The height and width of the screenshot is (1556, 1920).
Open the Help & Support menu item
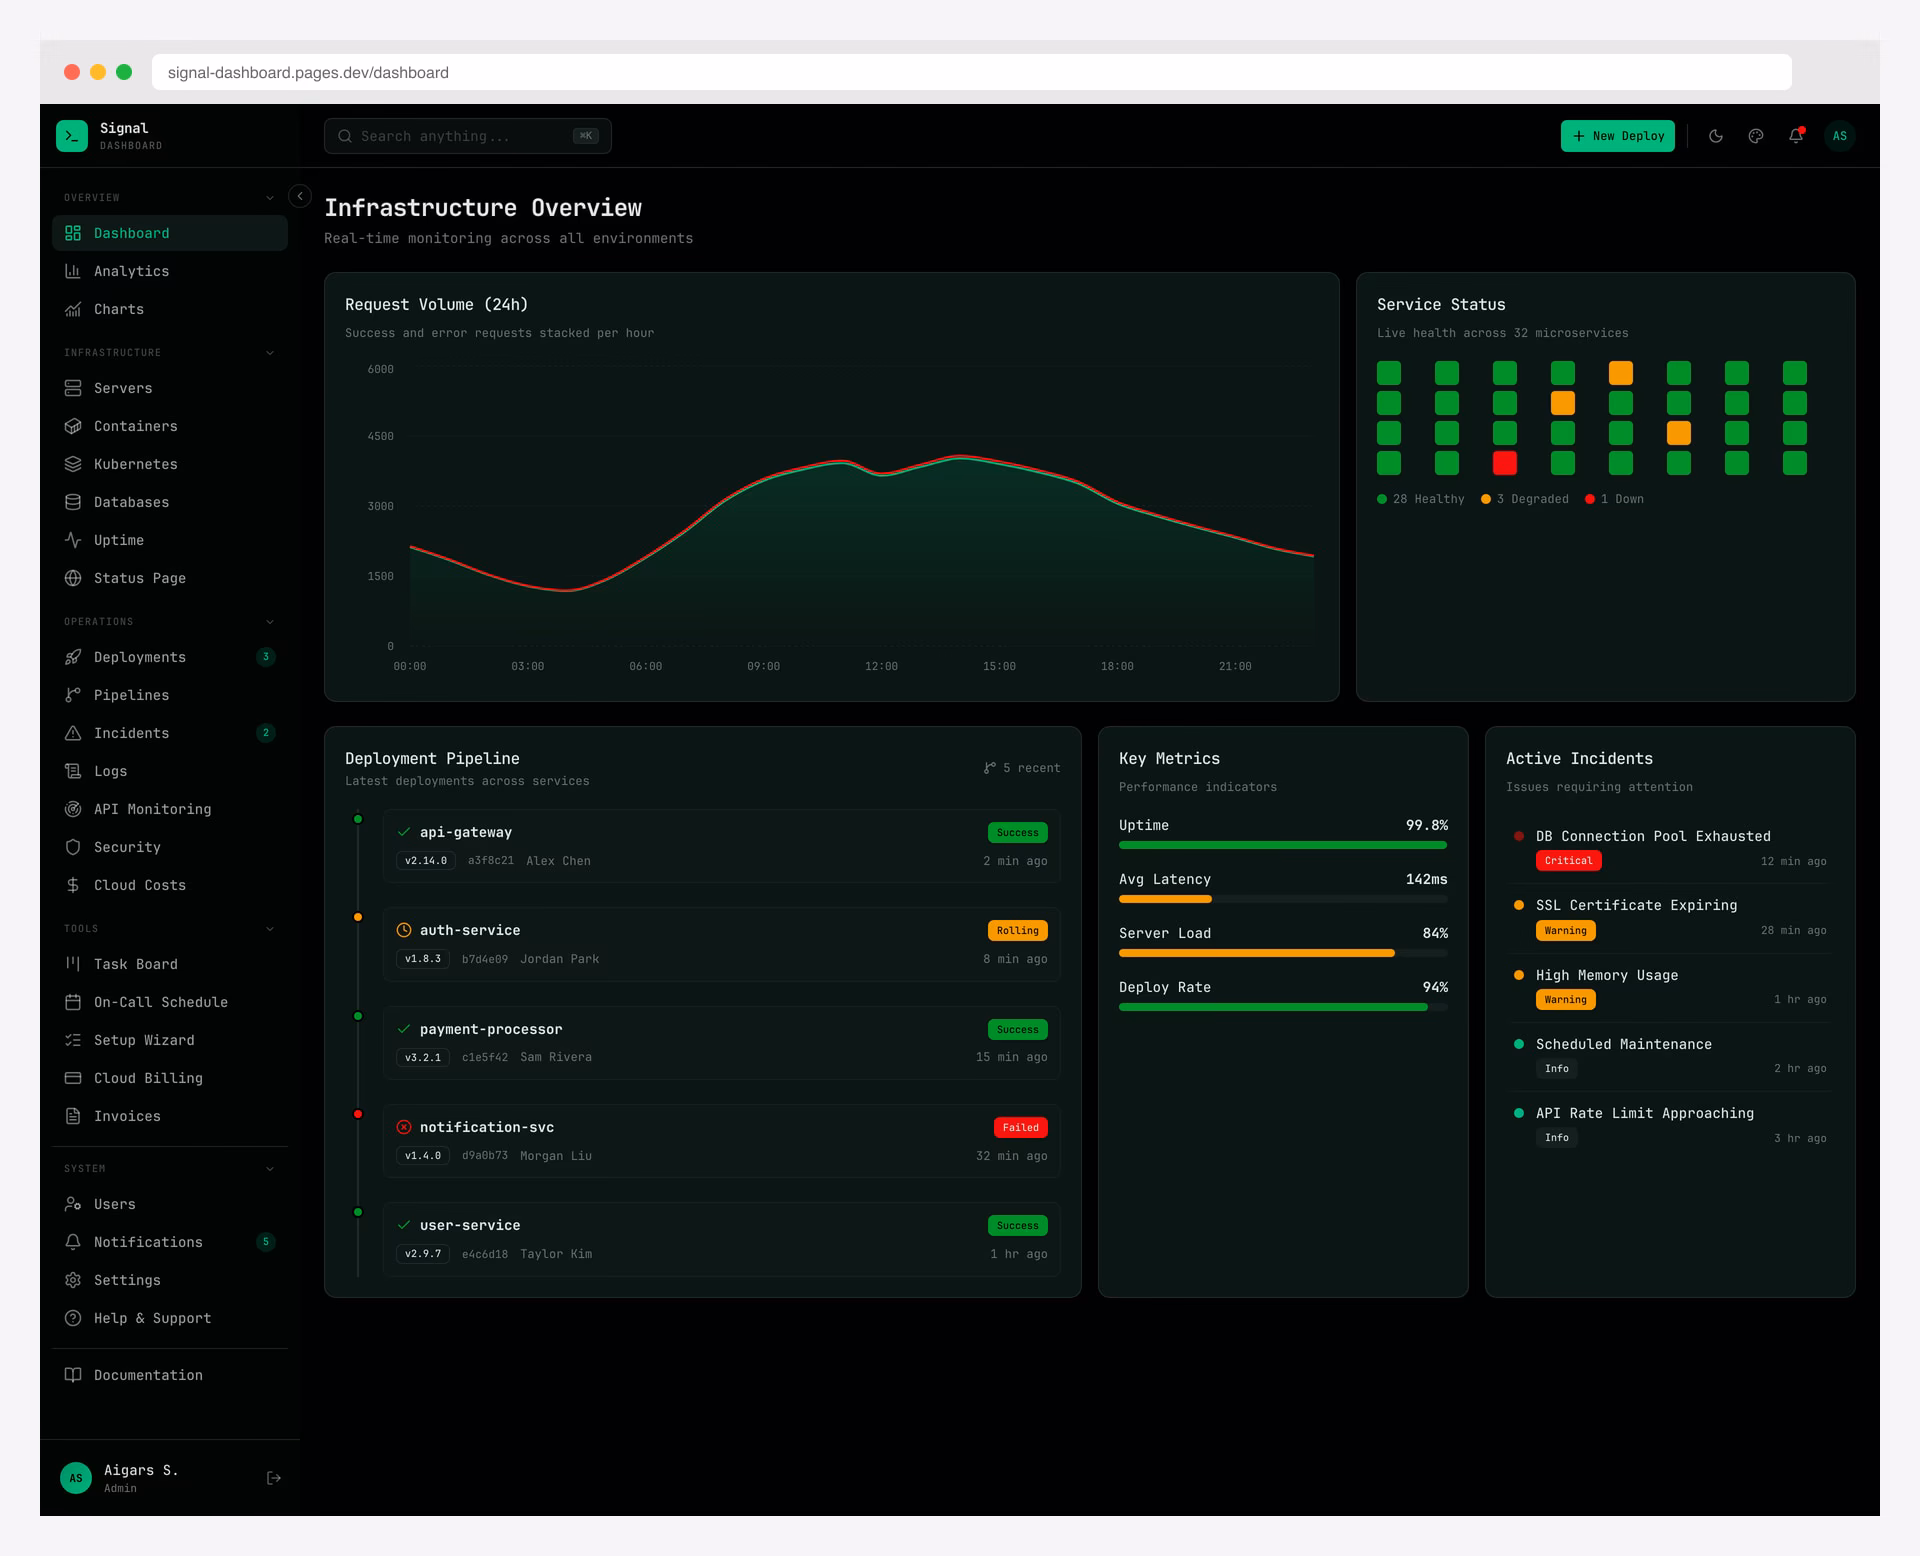coord(170,1318)
